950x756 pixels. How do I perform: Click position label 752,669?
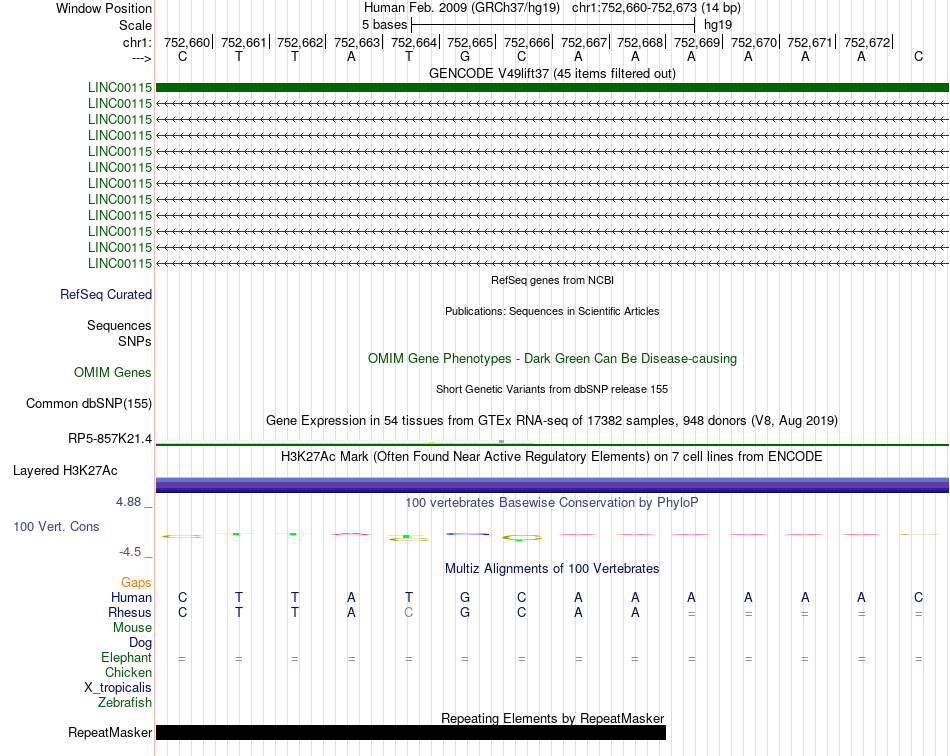tap(697, 42)
